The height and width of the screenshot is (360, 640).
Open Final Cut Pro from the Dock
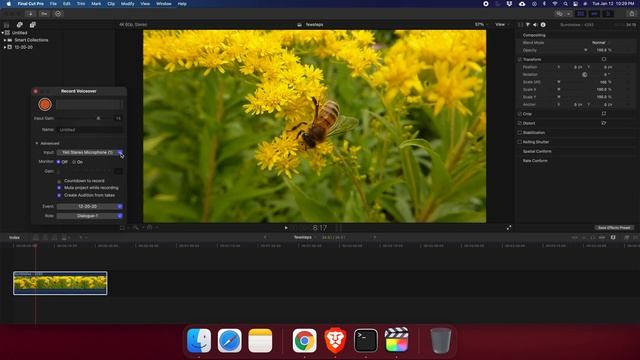(396, 340)
